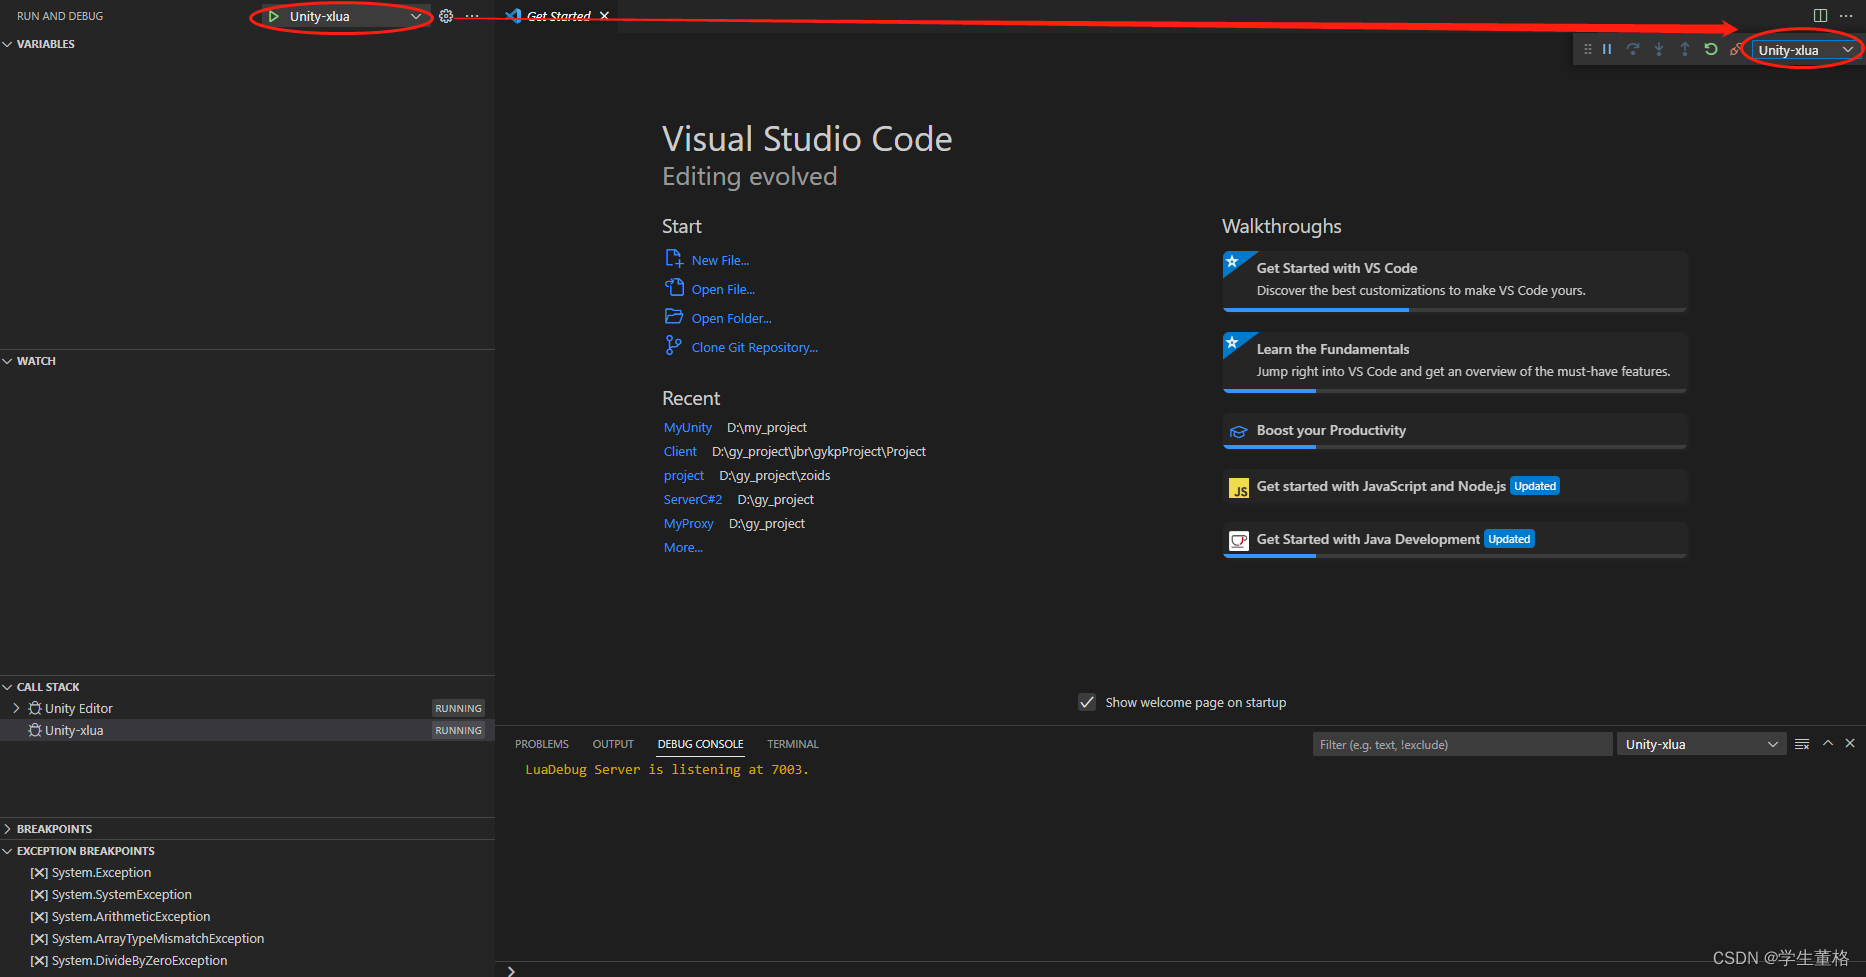1866x977 pixels.
Task: Clear the Debug Console output
Action: pos(1802,743)
